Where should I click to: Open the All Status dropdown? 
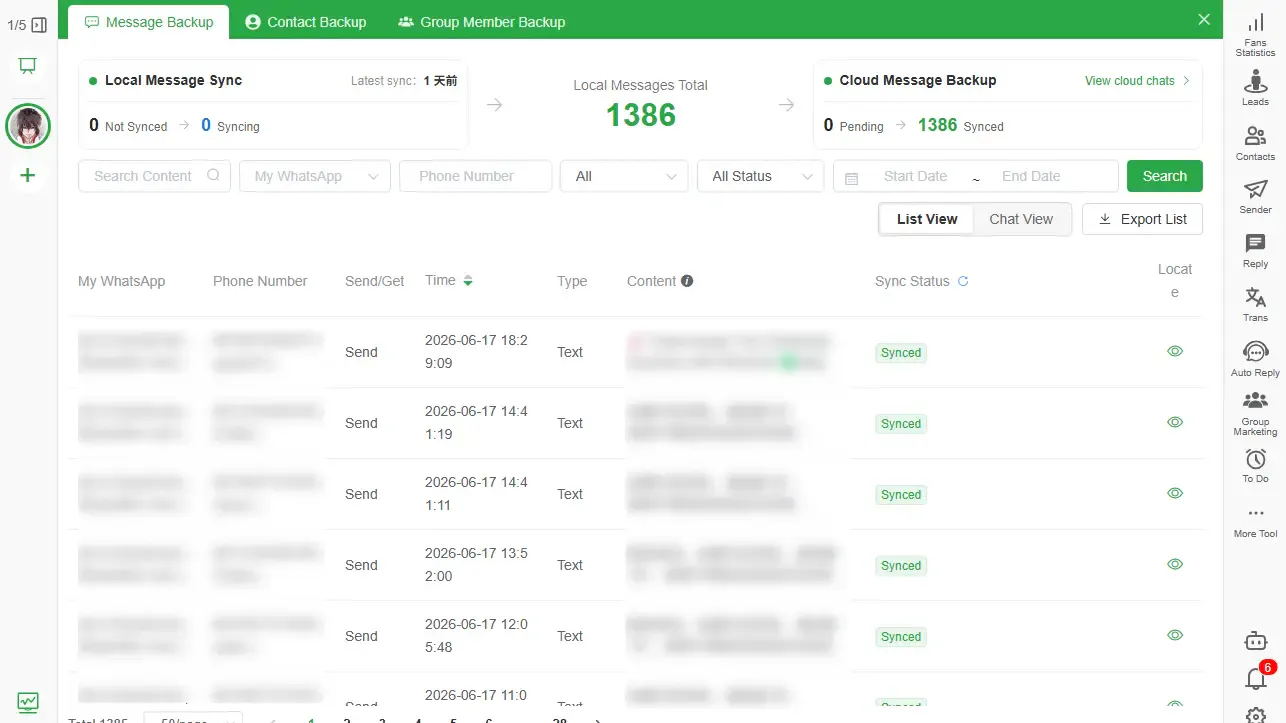[x=761, y=176]
